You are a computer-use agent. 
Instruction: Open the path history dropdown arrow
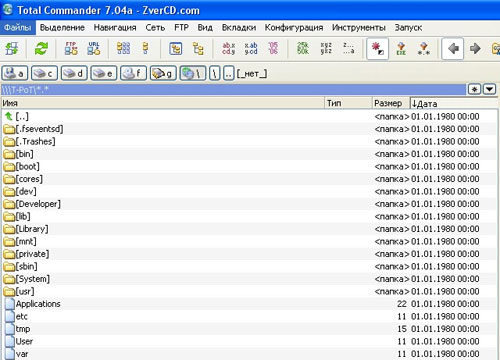[x=490, y=89]
